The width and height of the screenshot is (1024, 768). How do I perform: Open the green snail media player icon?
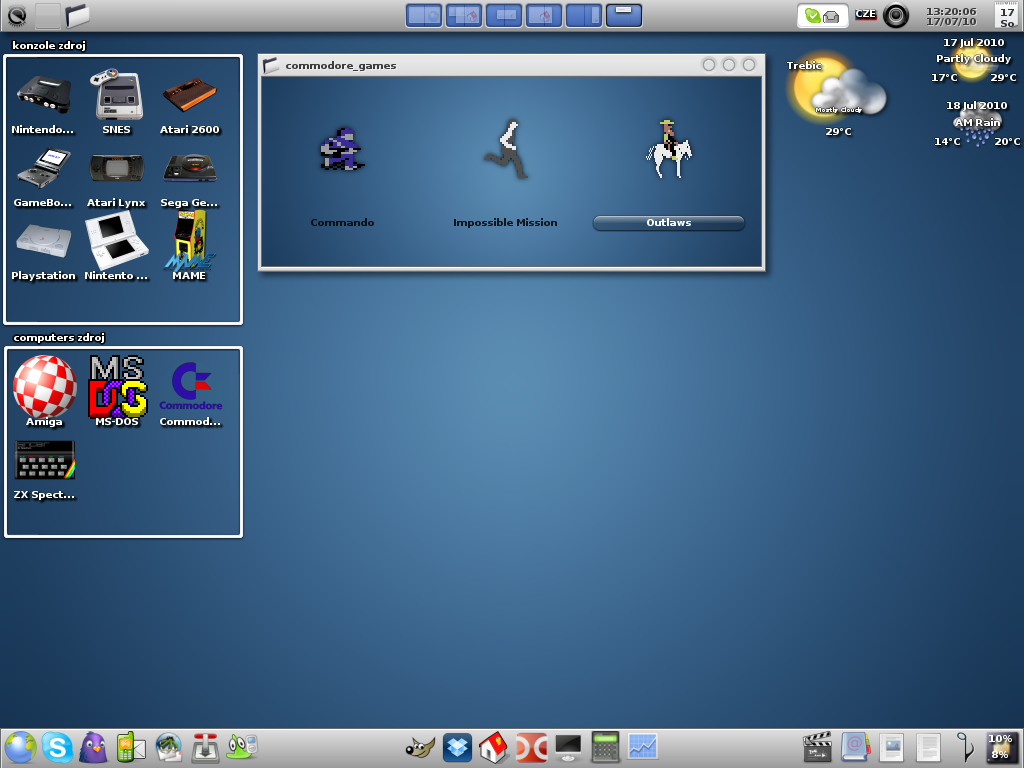click(242, 747)
